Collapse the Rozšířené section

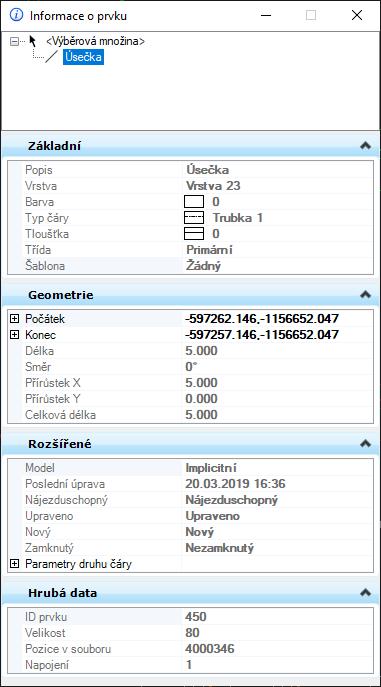(x=365, y=444)
